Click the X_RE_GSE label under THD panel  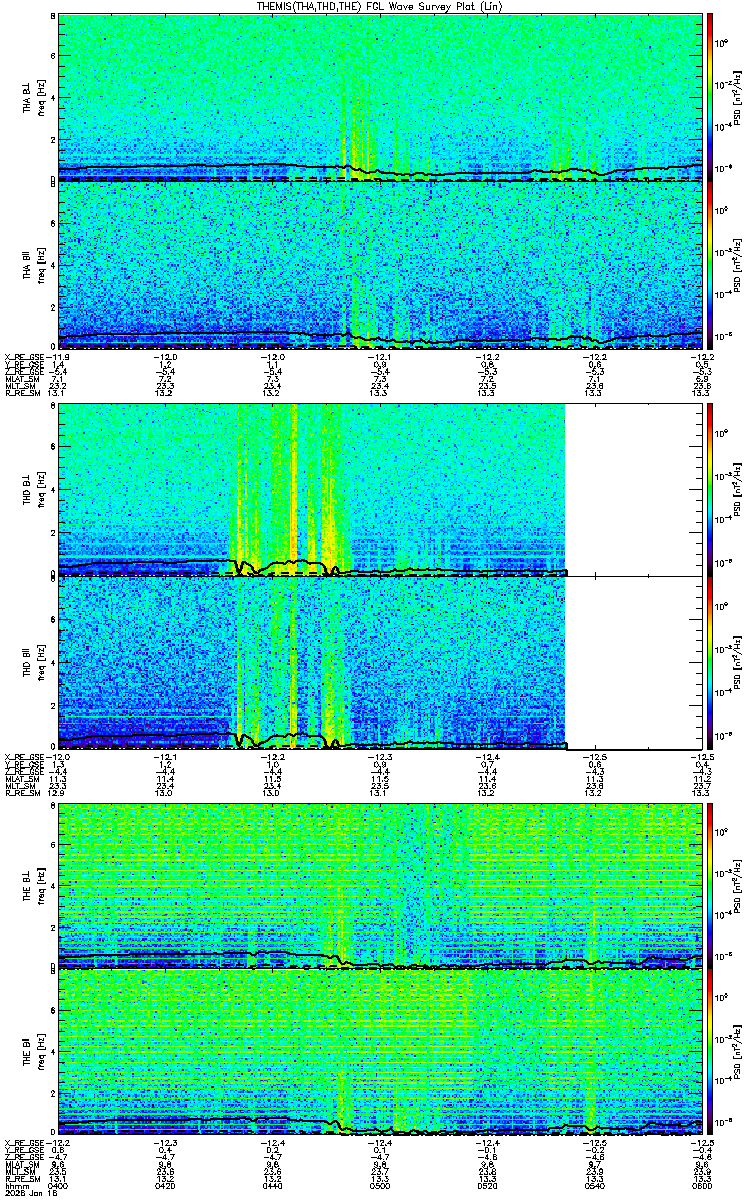point(24,757)
